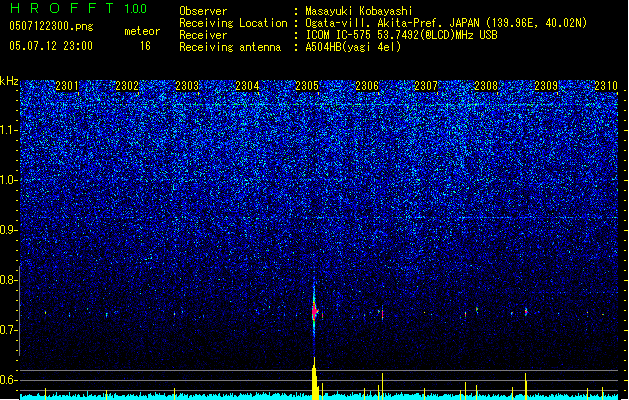
Task: Click the Receiving antenna label
Action: (x=230, y=47)
